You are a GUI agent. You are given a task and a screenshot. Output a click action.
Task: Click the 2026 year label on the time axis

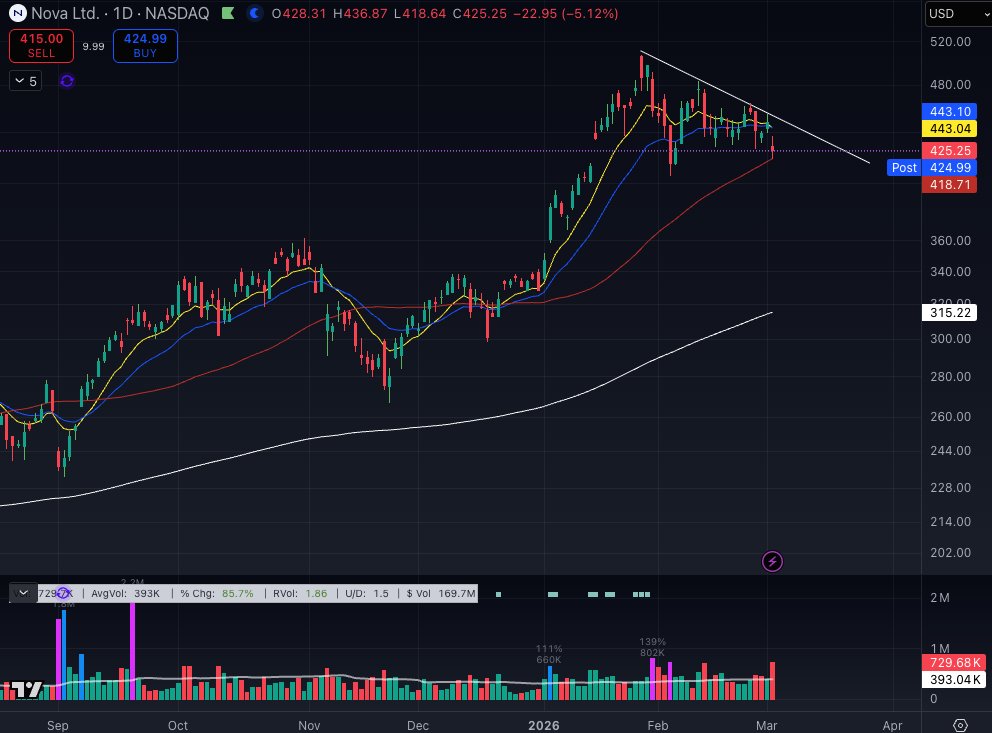tap(543, 725)
